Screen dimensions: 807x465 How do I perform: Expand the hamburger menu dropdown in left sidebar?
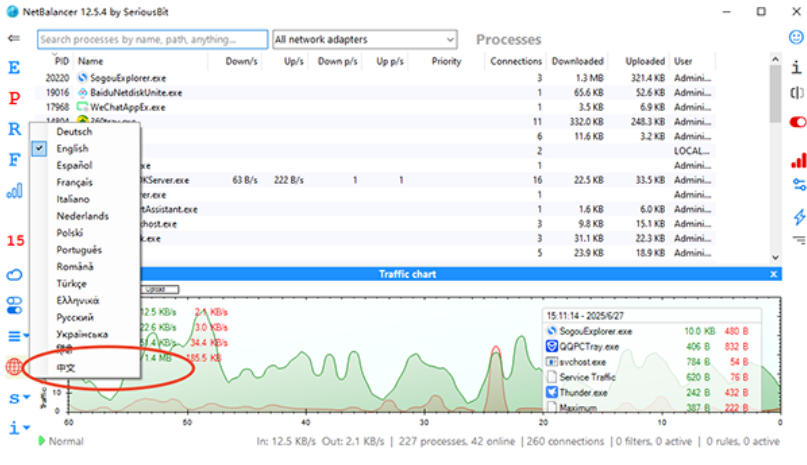[17, 336]
